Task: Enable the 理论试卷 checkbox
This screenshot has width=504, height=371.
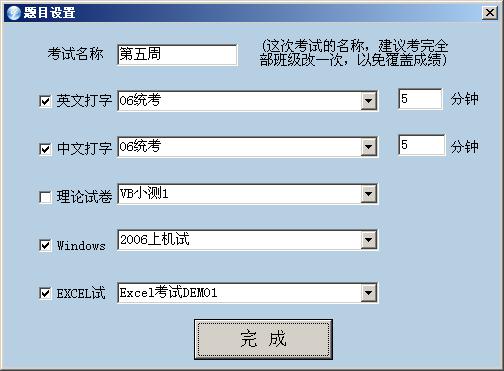Action: click(x=45, y=197)
